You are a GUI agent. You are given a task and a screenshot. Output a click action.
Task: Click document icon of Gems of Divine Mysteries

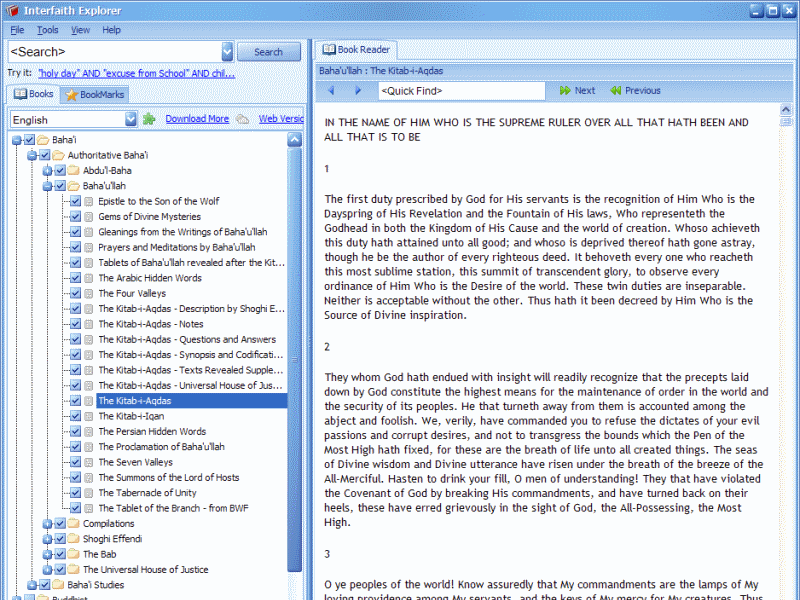pyautogui.click(x=89, y=217)
